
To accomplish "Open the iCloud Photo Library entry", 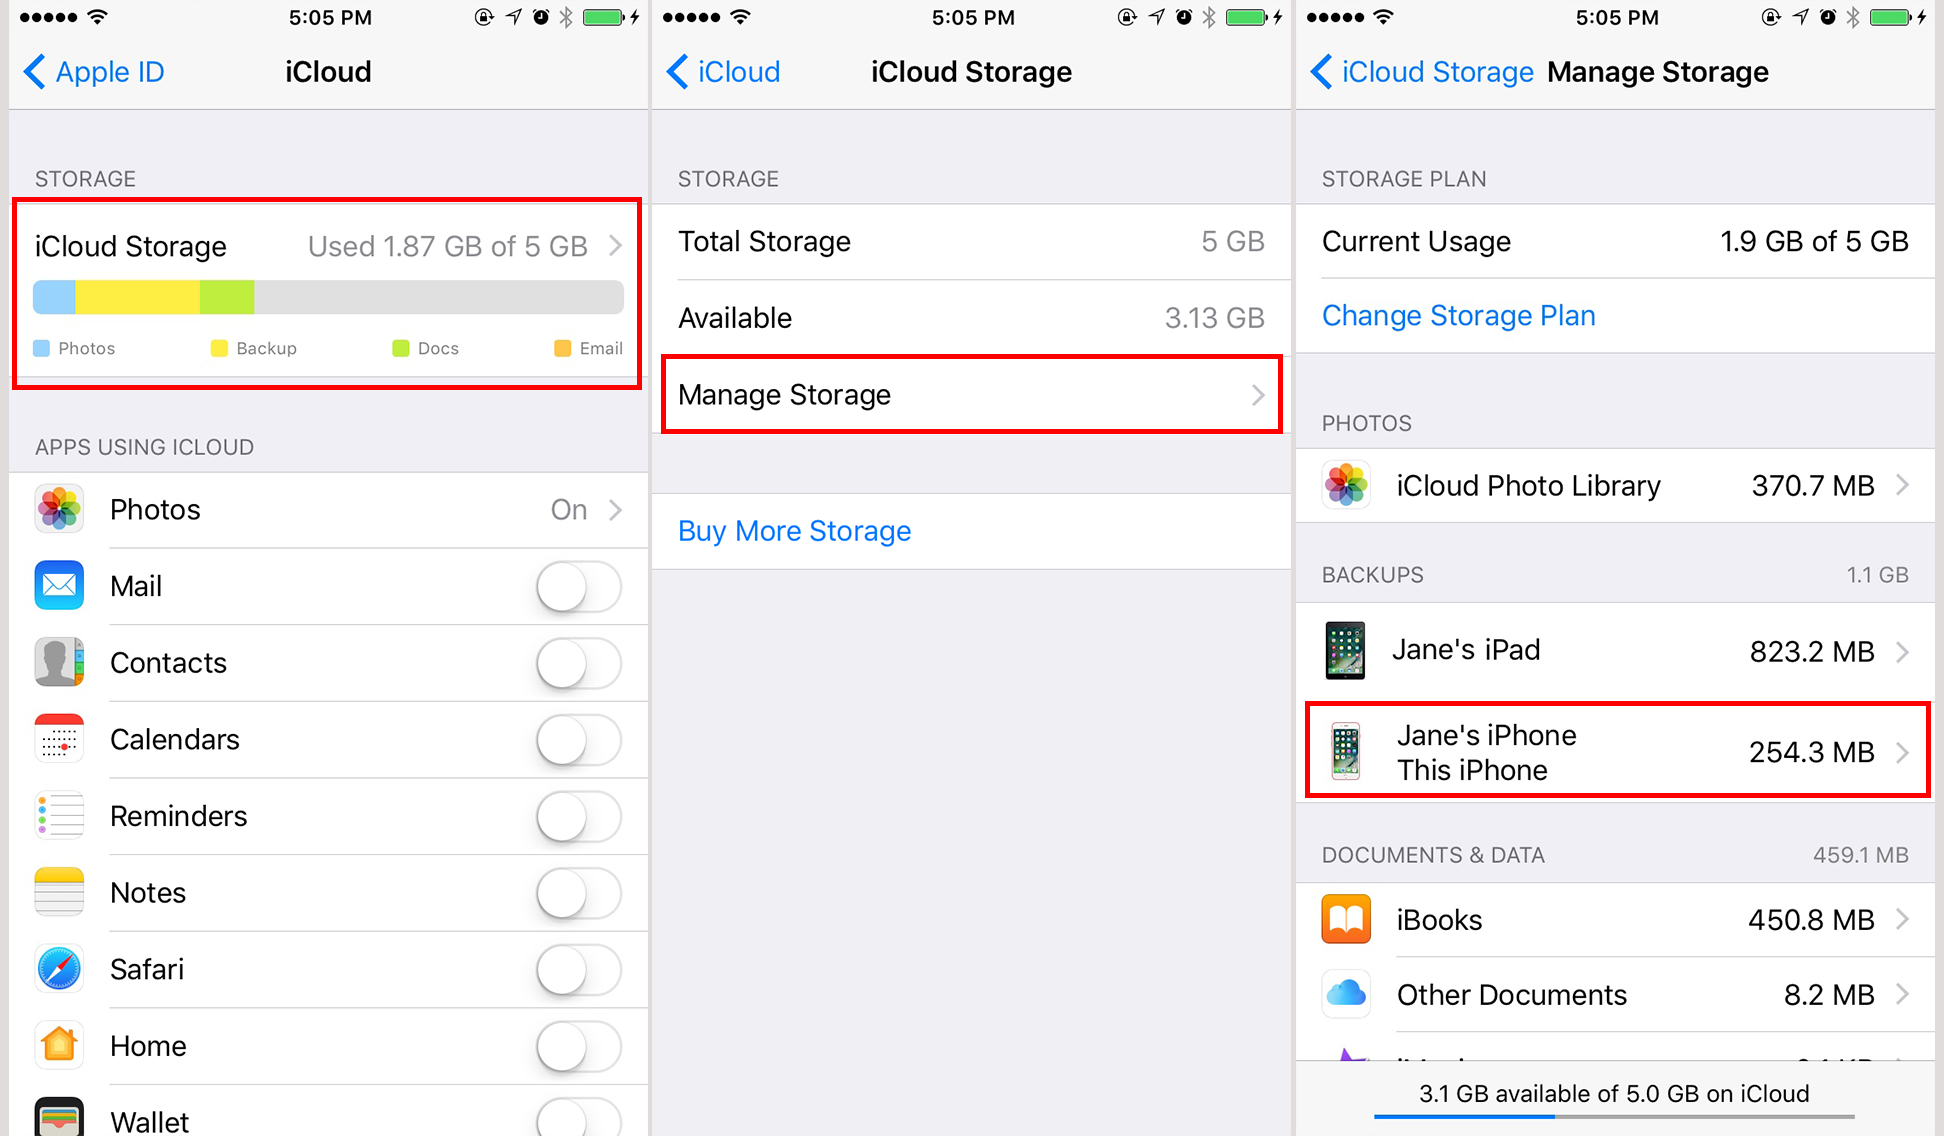I will 1621,484.
